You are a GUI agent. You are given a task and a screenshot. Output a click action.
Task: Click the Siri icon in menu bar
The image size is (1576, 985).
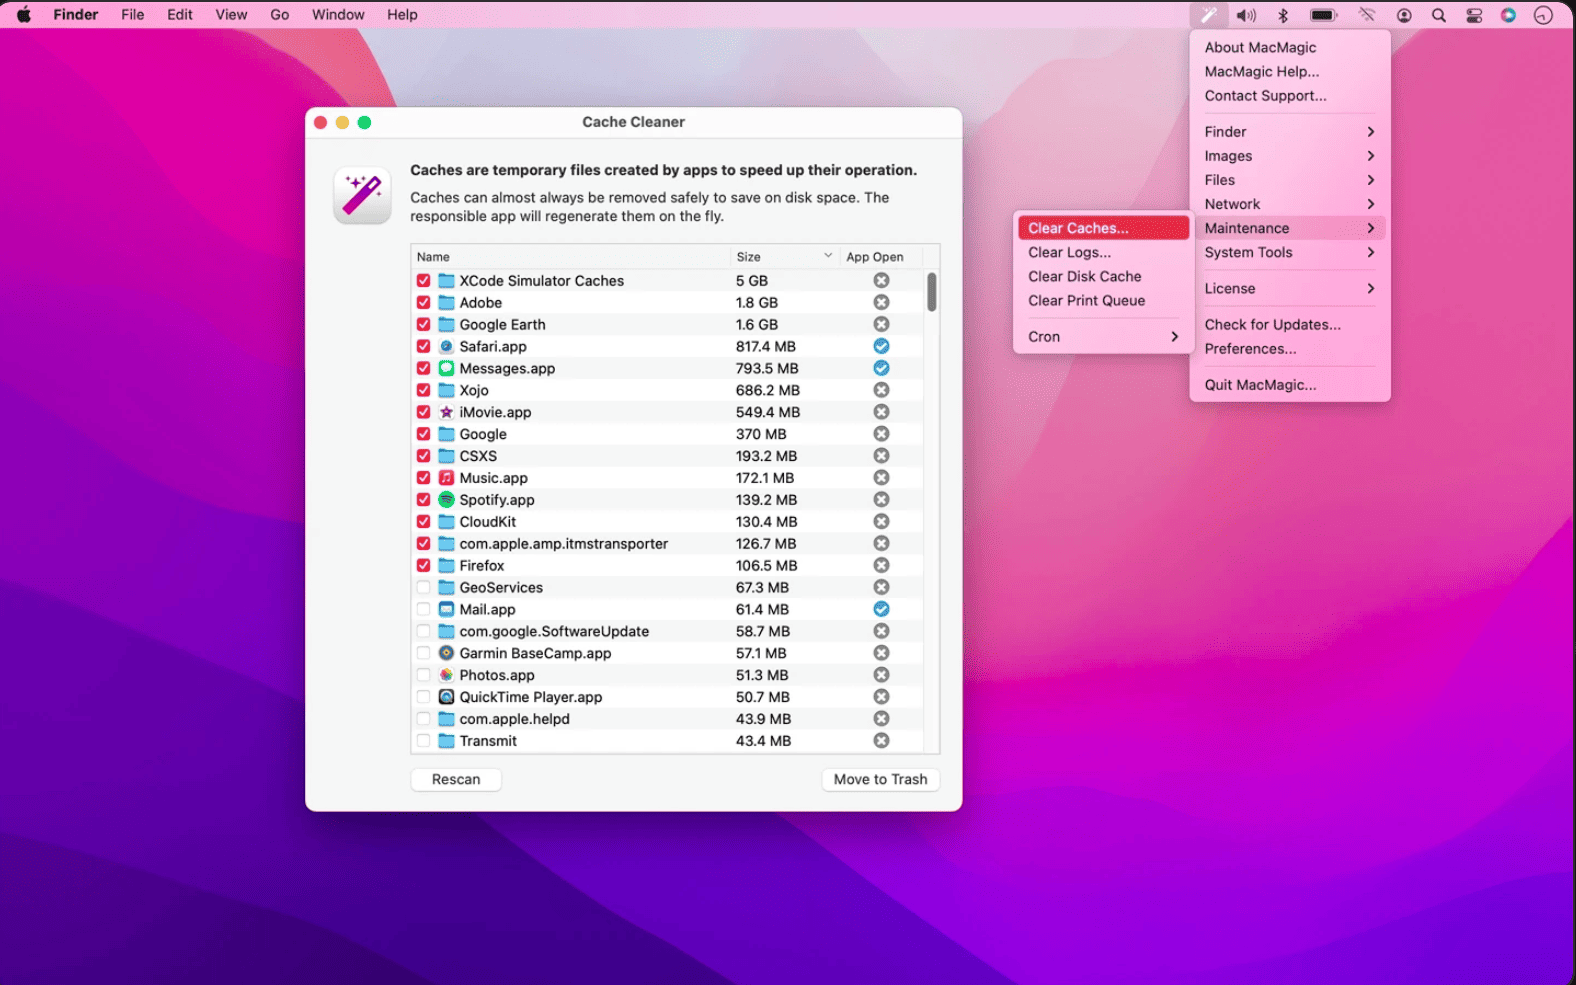pyautogui.click(x=1508, y=15)
